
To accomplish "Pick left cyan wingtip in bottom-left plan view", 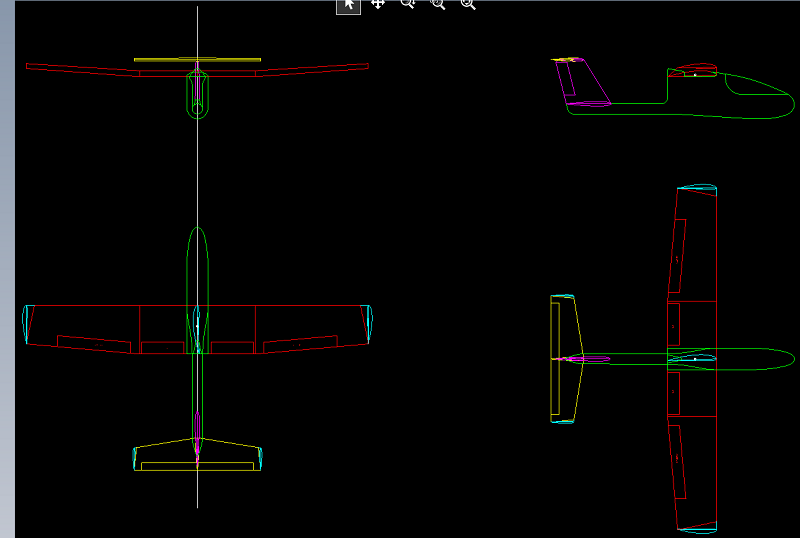I will pos(26,325).
